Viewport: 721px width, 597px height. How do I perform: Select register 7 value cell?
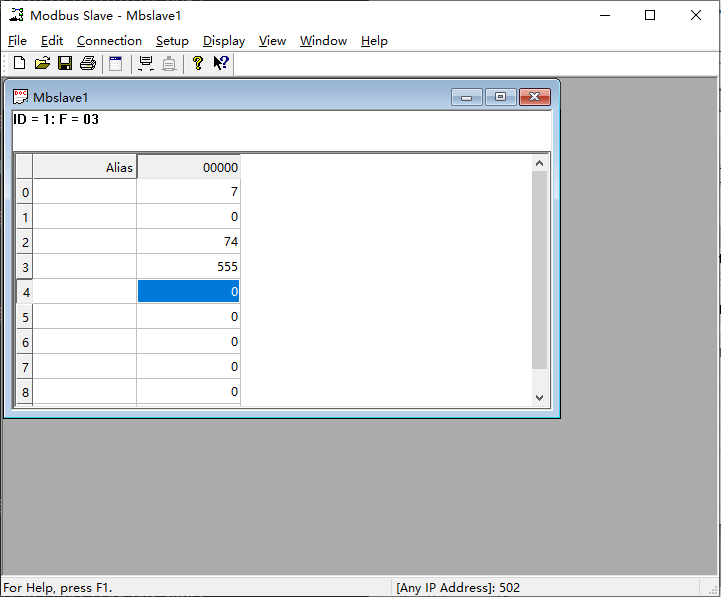point(189,366)
